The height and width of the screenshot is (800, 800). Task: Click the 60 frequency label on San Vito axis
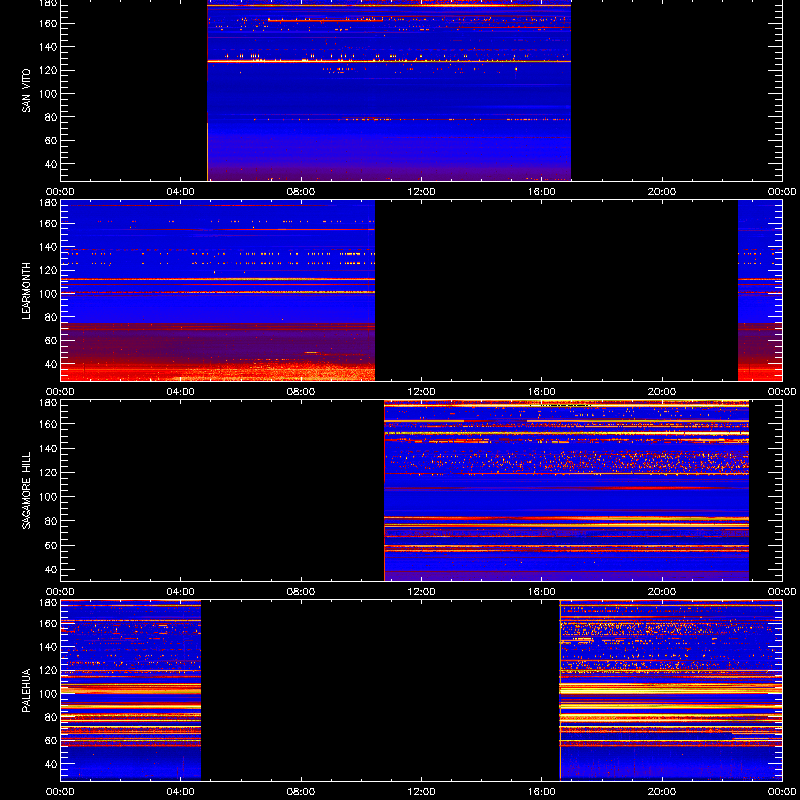click(x=51, y=140)
